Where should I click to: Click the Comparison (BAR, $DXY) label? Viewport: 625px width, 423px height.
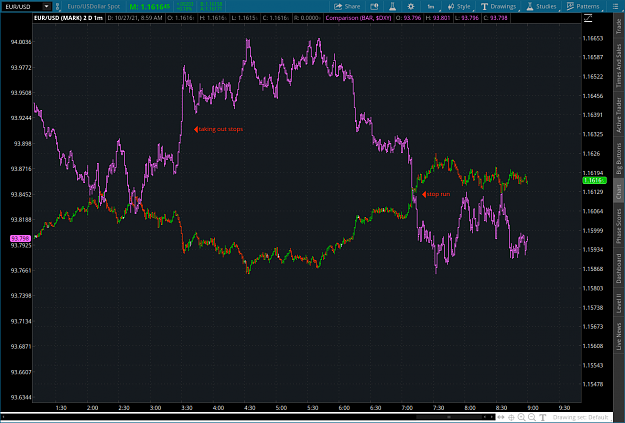coord(358,18)
